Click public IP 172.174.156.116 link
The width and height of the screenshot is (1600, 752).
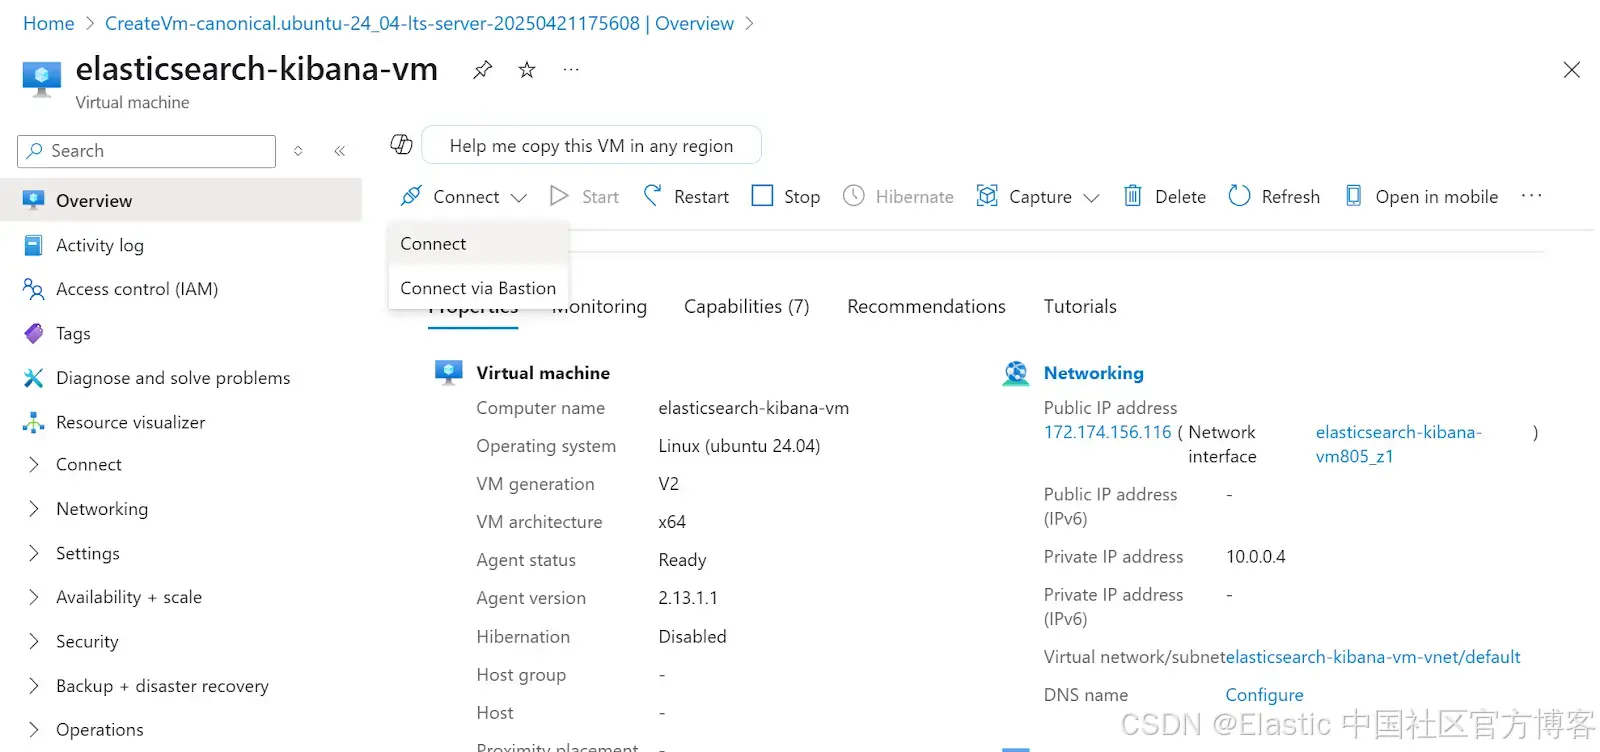(x=1107, y=432)
